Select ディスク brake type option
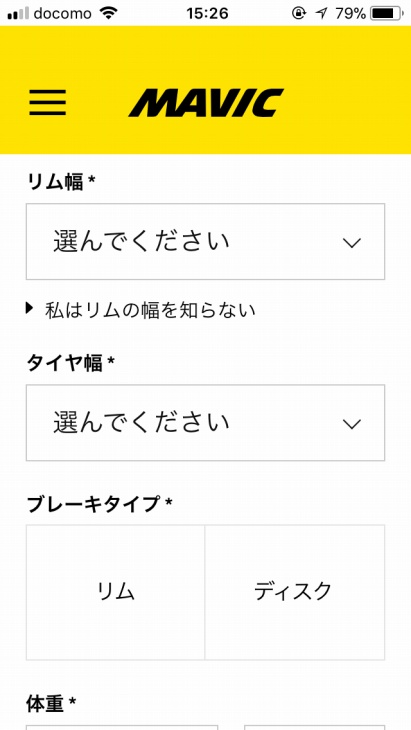The image size is (411, 730). (295, 592)
